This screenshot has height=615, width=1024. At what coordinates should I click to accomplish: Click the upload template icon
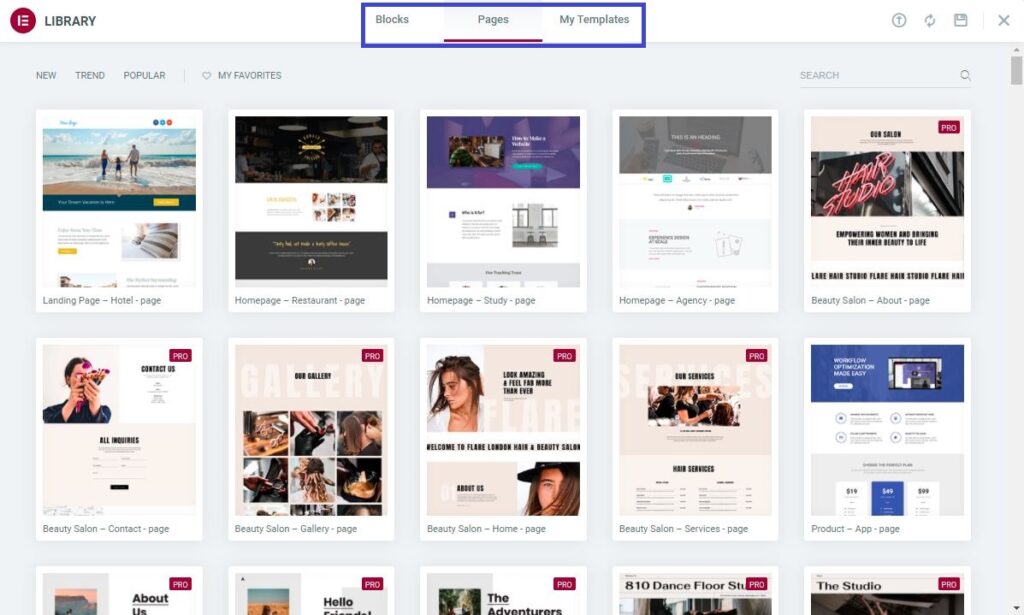(x=899, y=21)
